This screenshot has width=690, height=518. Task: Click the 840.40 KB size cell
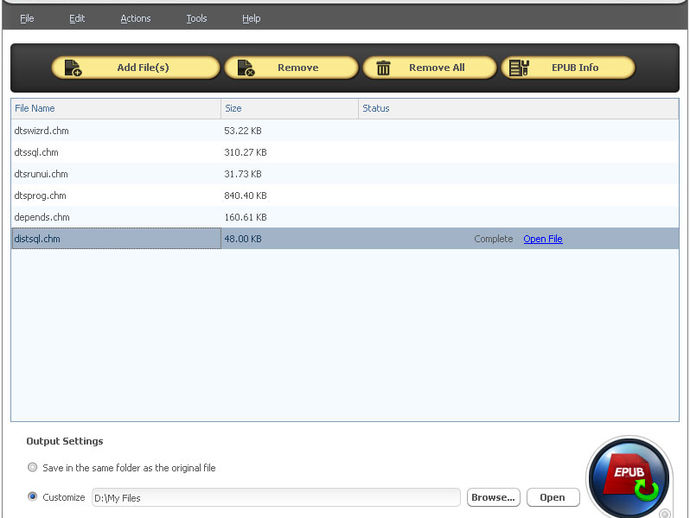coord(246,195)
